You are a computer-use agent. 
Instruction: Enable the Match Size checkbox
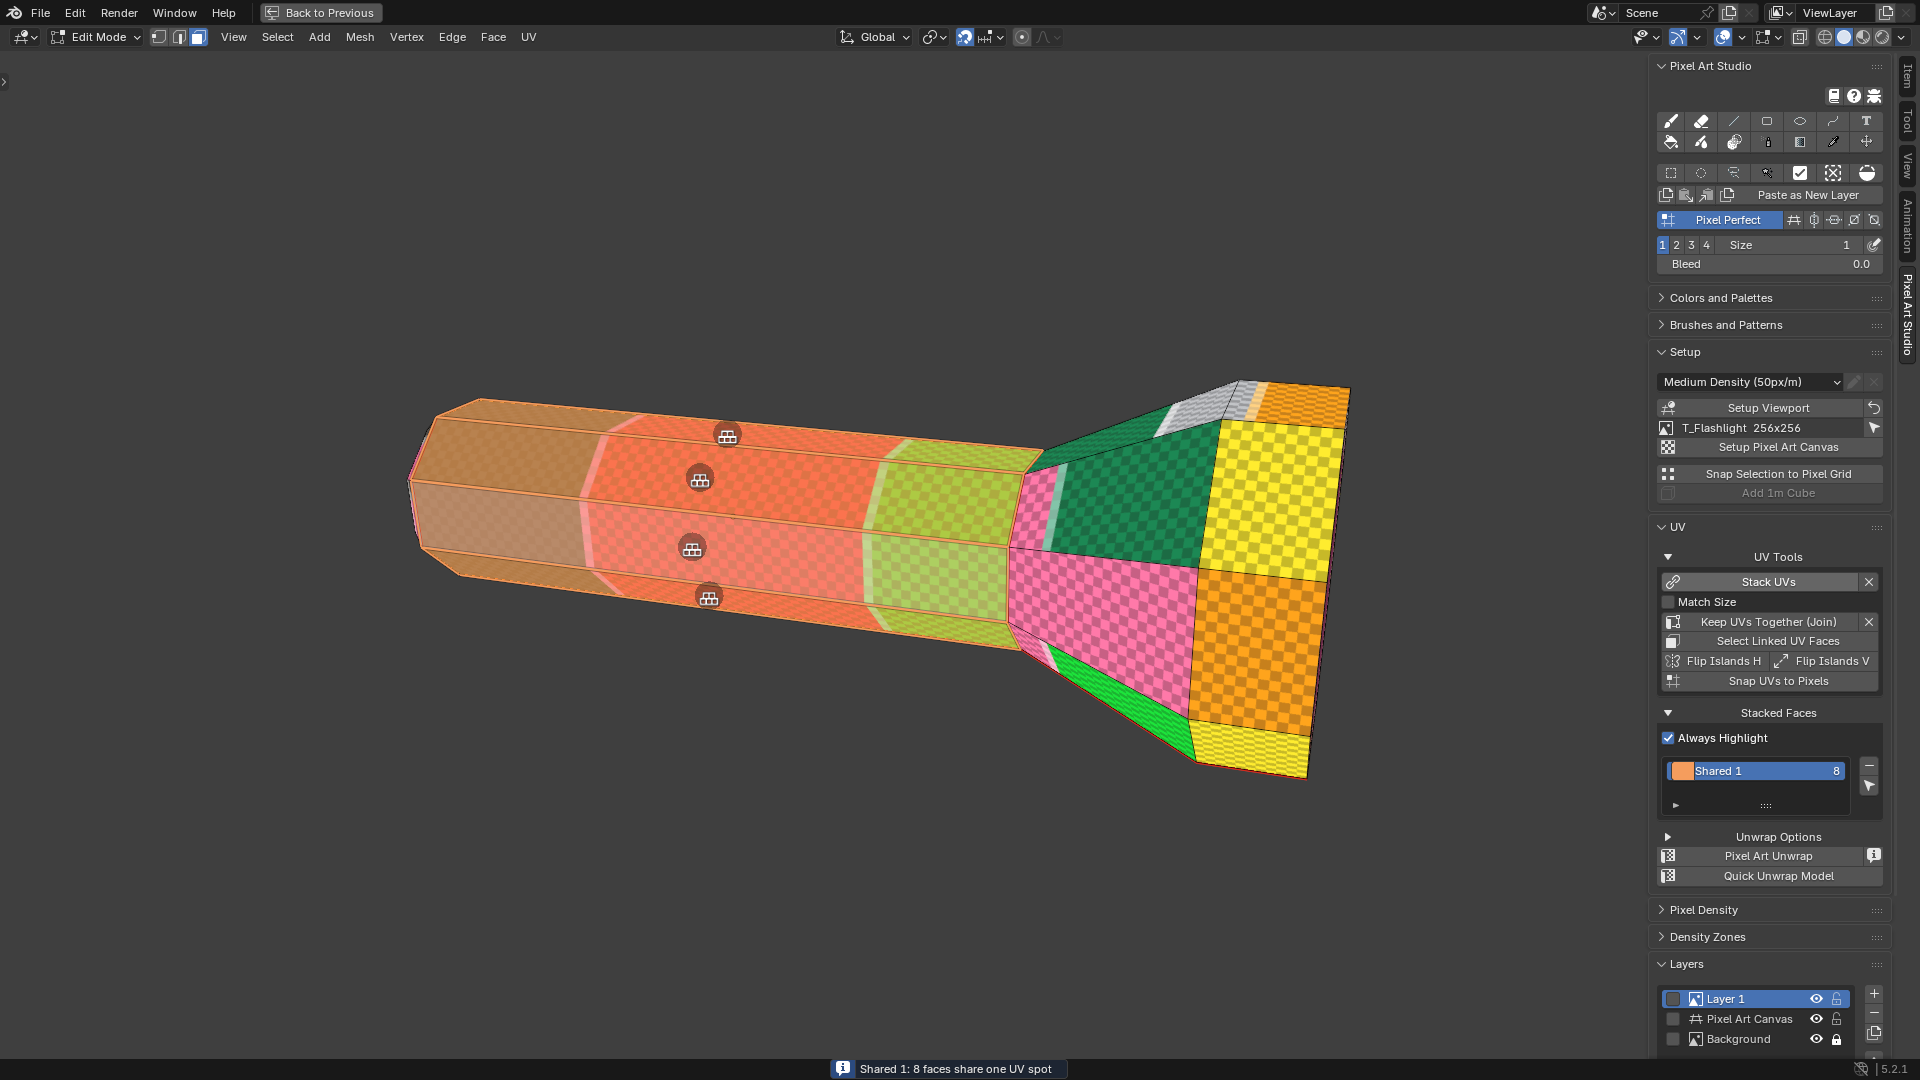1668,602
